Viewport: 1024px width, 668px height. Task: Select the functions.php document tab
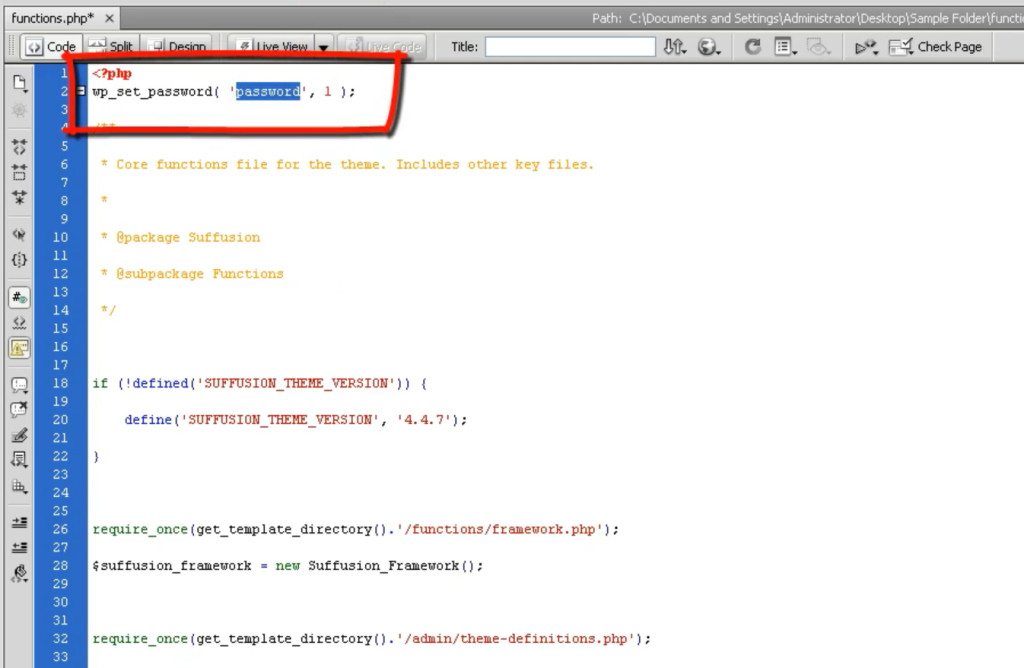pyautogui.click(x=55, y=16)
